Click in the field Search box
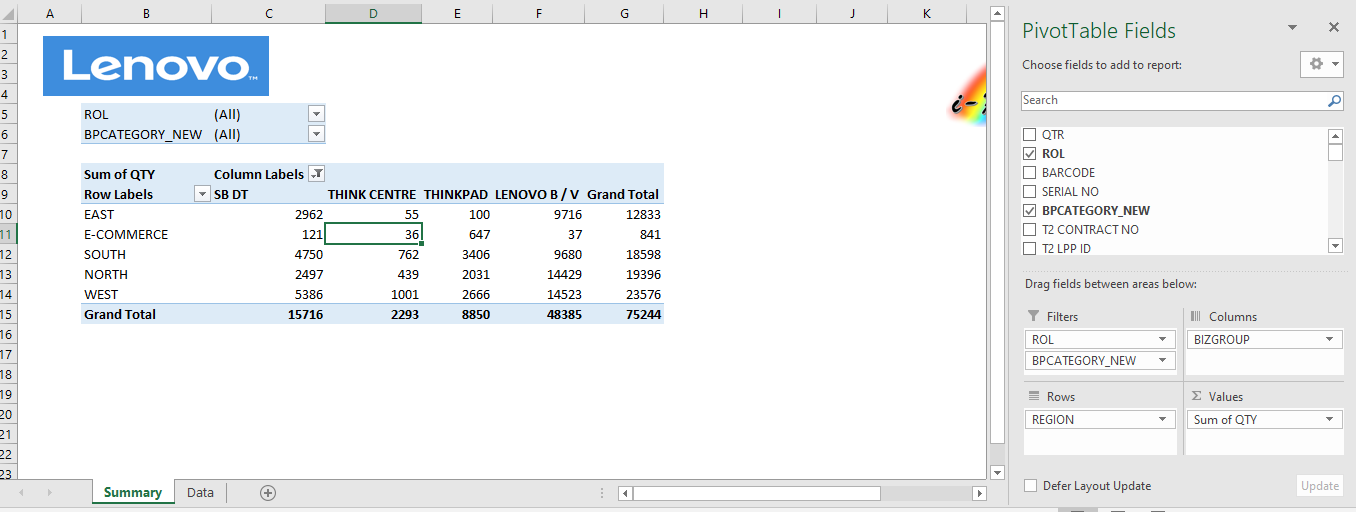Viewport: 1356px width, 512px height. 1170,101
